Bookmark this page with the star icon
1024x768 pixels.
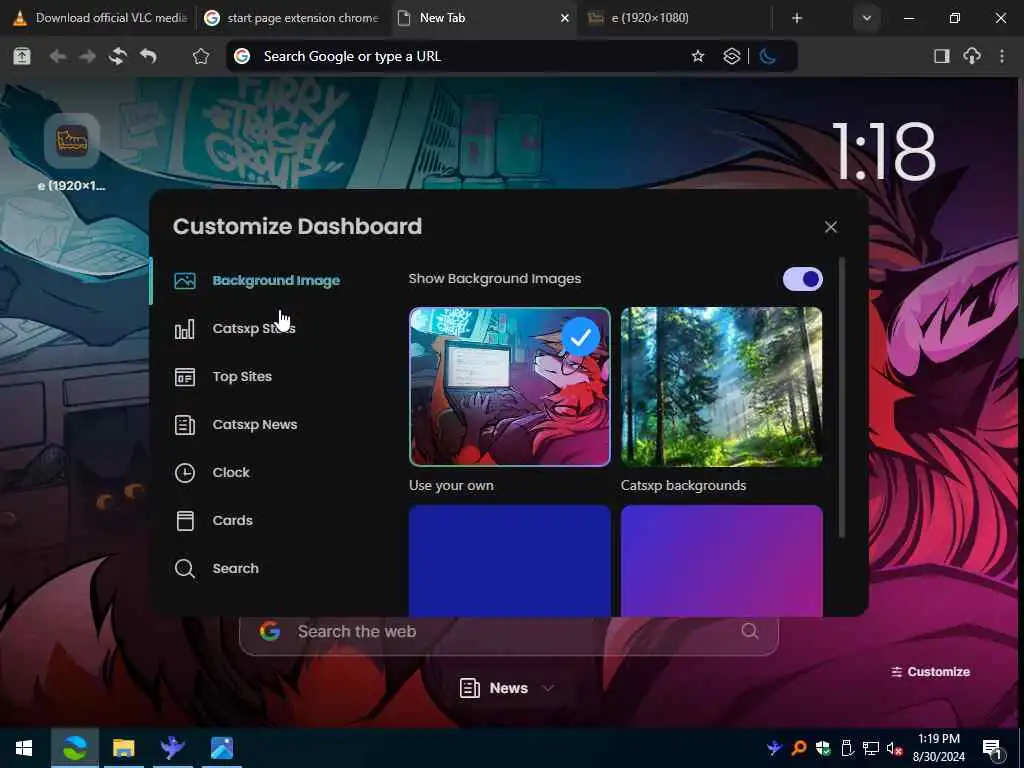[x=698, y=56]
